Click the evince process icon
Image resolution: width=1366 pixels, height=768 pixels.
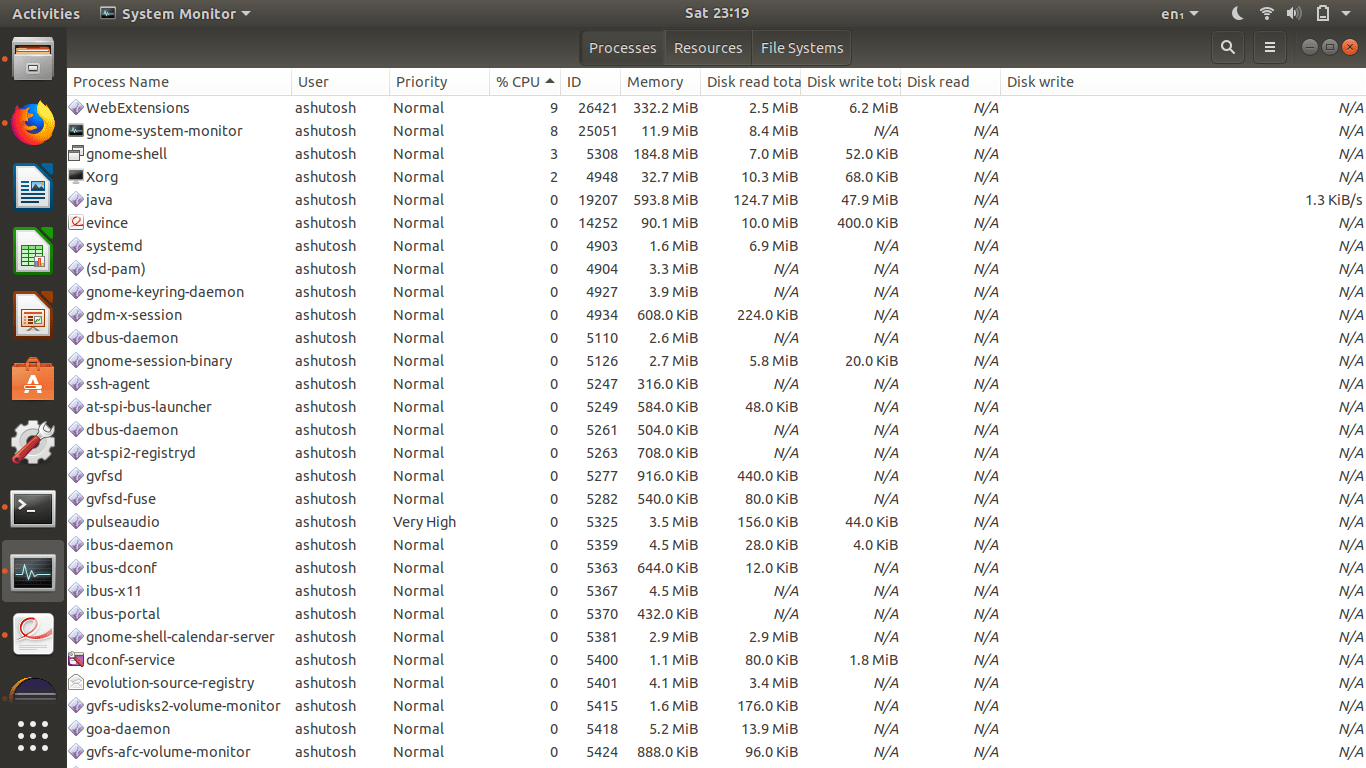(76, 222)
